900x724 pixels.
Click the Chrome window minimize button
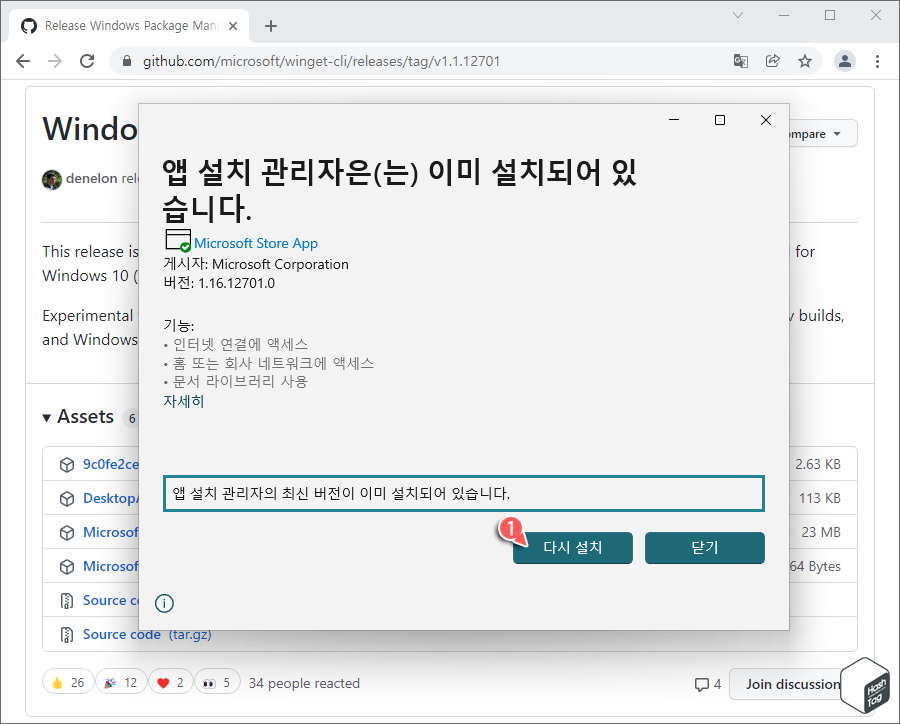click(784, 15)
